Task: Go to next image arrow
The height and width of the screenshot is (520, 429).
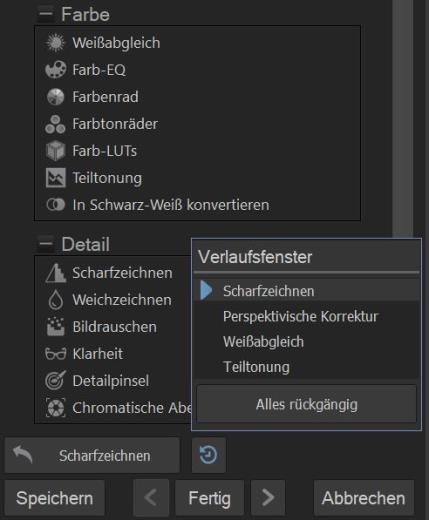Action: 268,498
